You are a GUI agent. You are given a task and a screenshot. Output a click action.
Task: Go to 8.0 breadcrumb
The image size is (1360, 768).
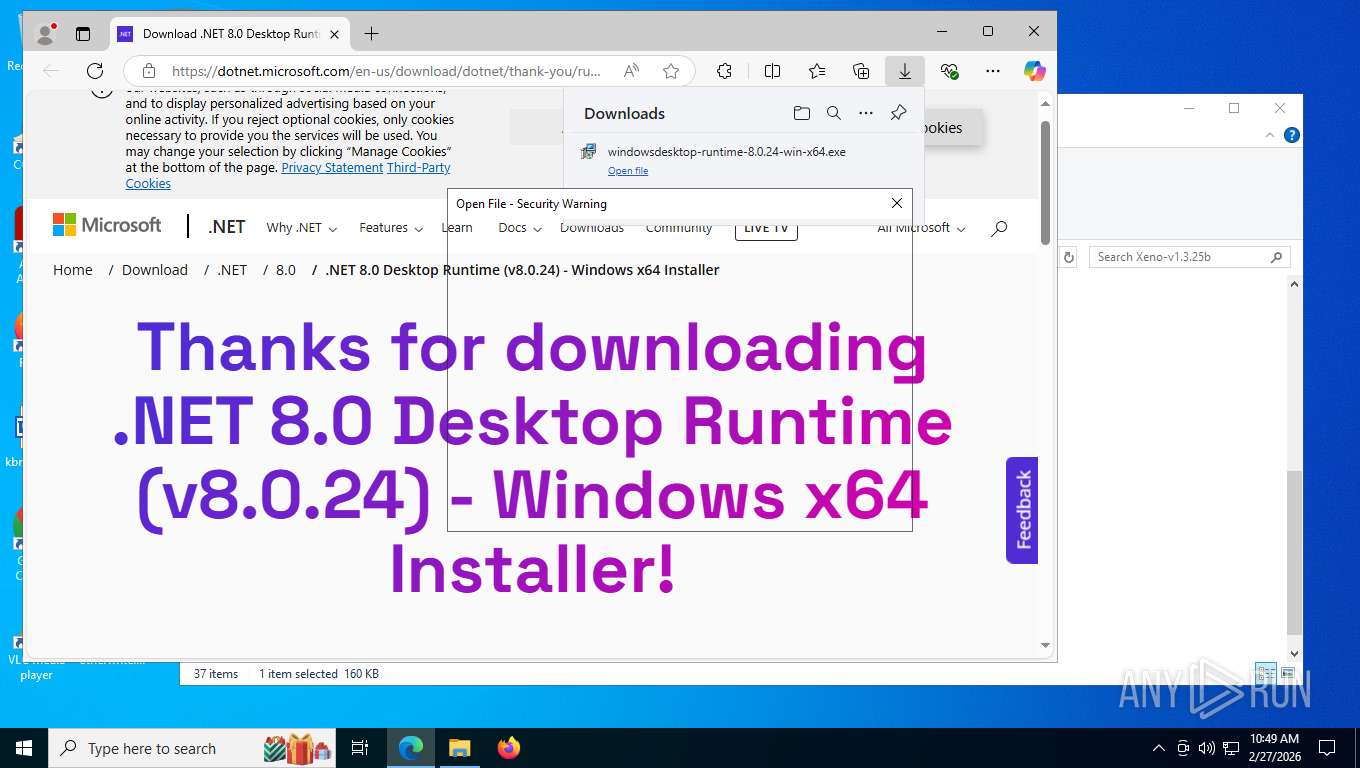point(286,270)
